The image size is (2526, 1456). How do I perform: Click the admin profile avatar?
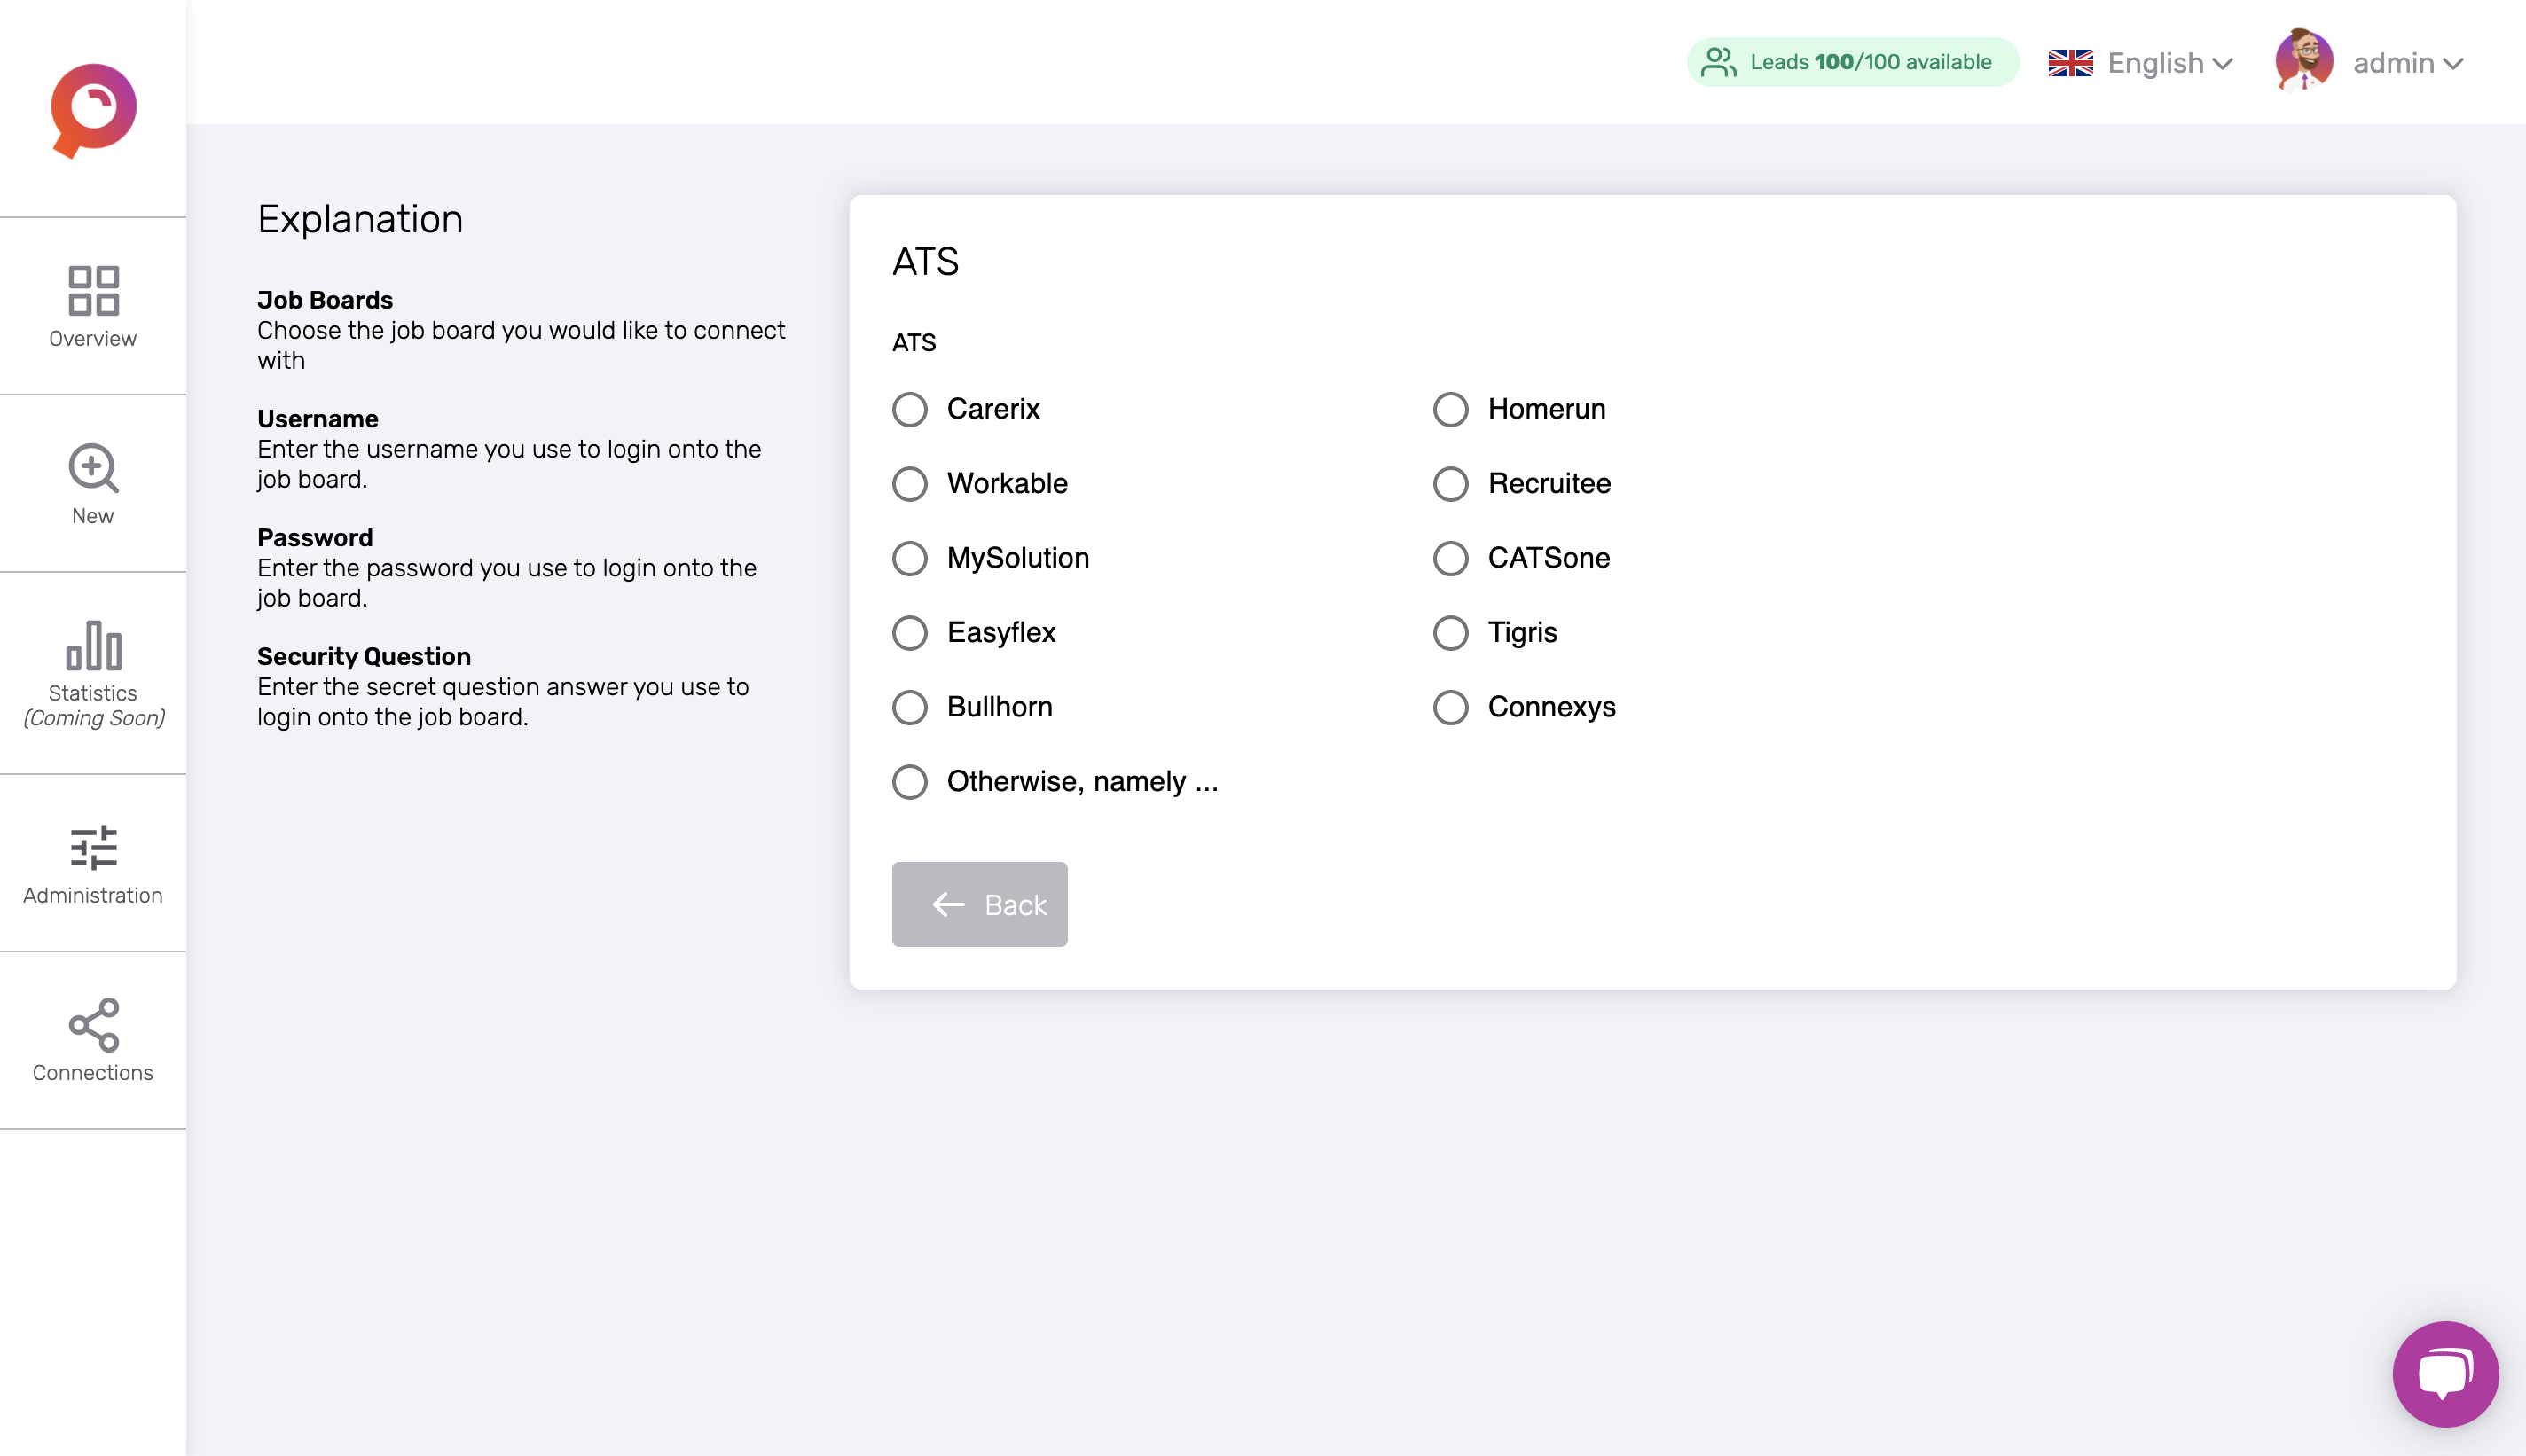pos(2305,60)
